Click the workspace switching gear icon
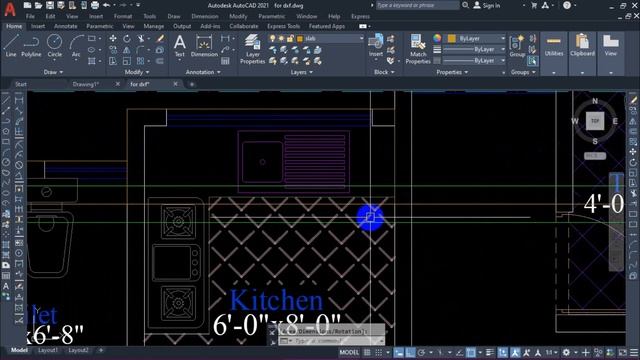640x360 pixels. click(566, 352)
